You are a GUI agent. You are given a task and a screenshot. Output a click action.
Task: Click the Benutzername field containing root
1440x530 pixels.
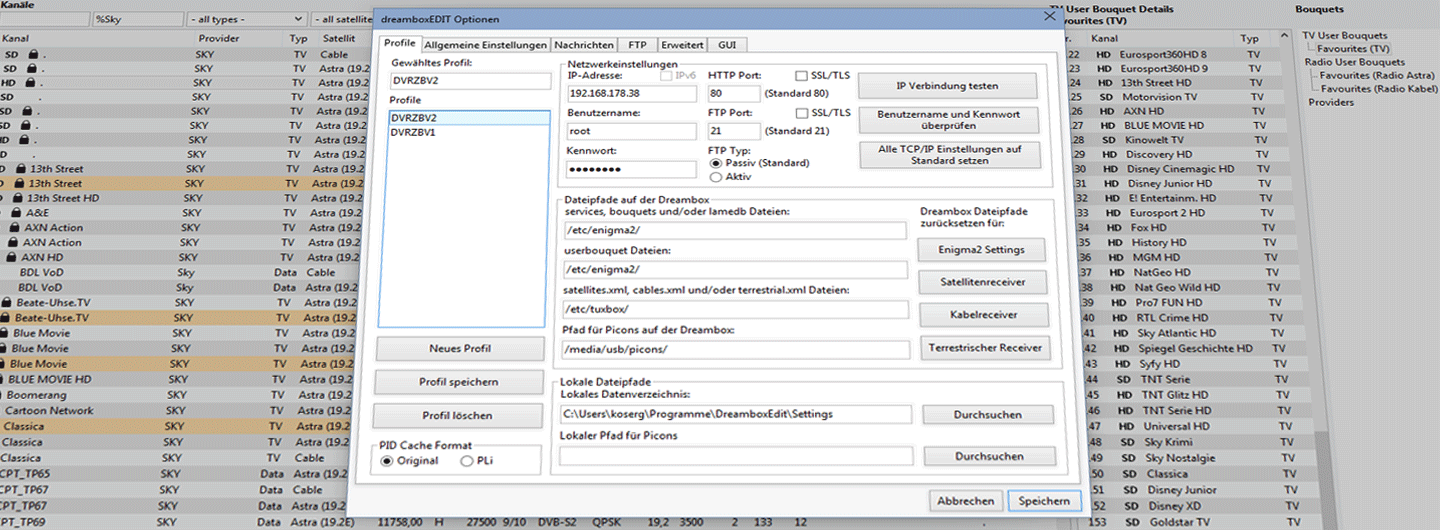(x=634, y=131)
